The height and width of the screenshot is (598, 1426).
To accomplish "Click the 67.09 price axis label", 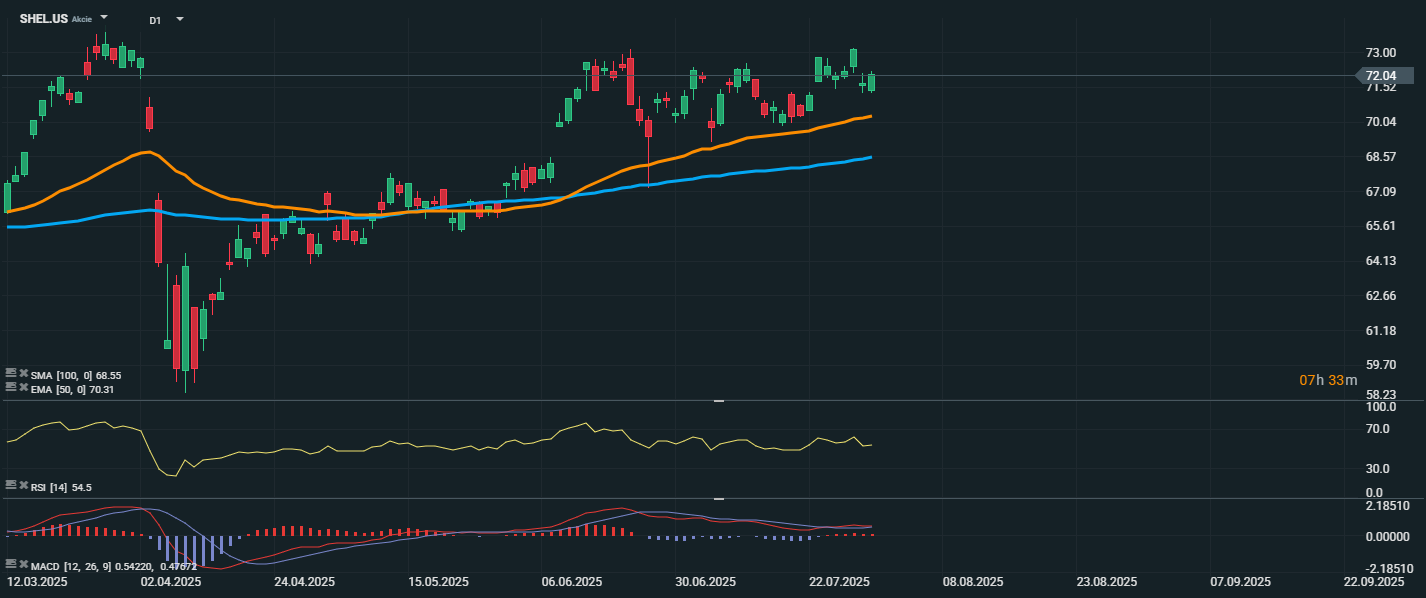I will point(1381,191).
